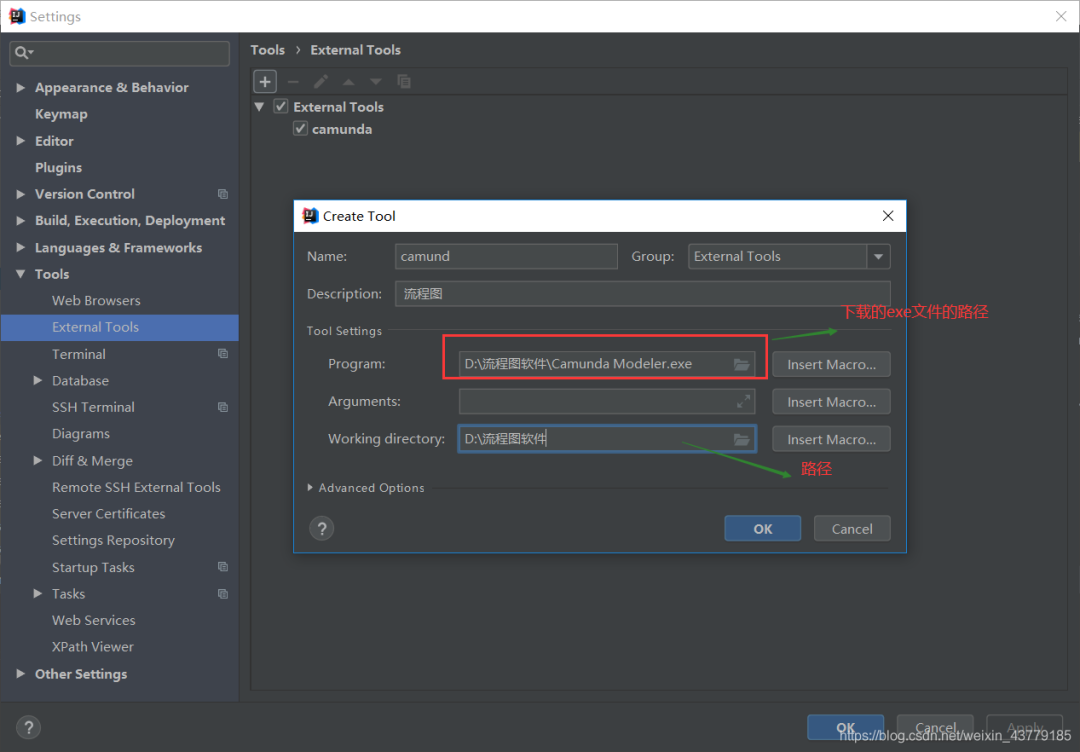Confirm Create Tool with OK
Image resolution: width=1080 pixels, height=752 pixels.
pyautogui.click(x=762, y=529)
